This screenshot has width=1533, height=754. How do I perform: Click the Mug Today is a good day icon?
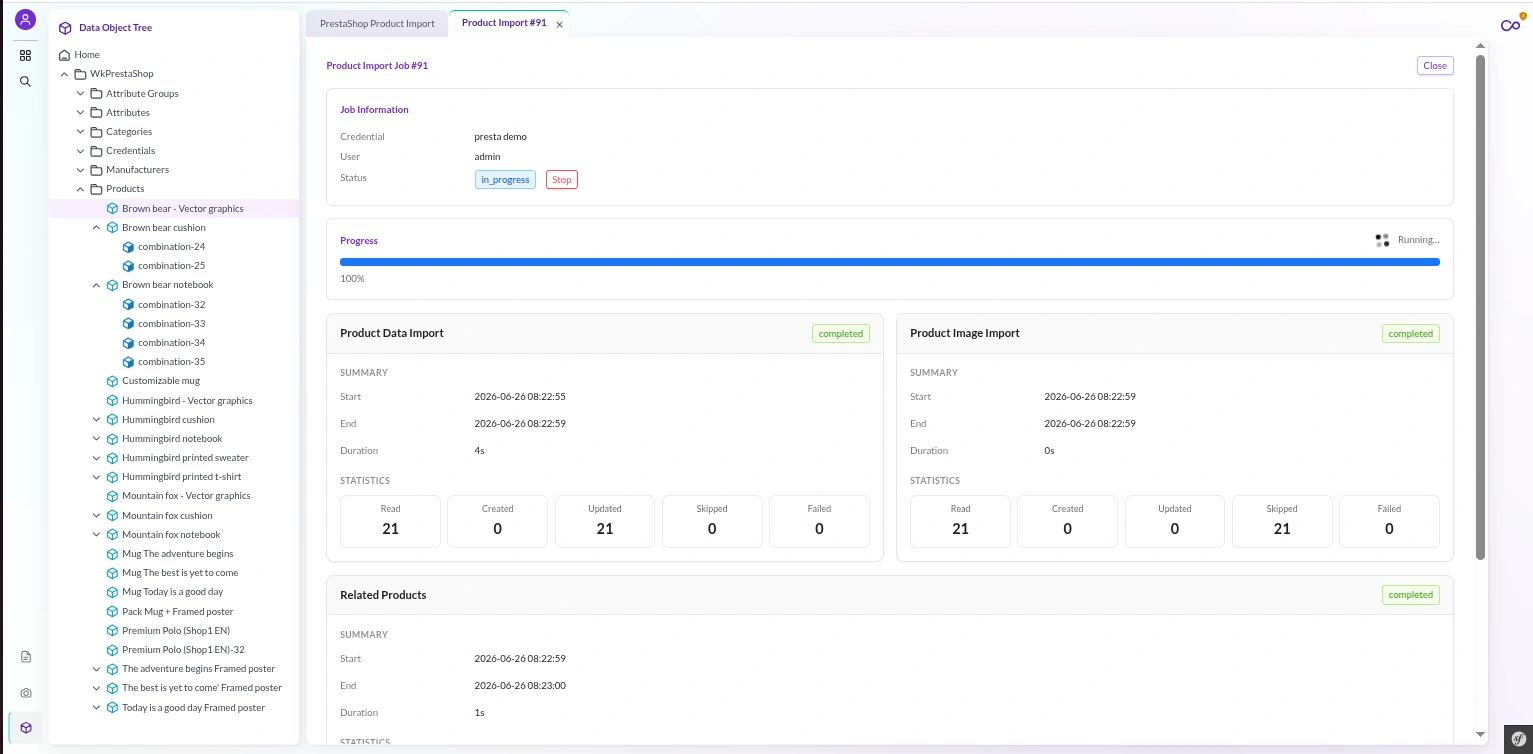113,592
